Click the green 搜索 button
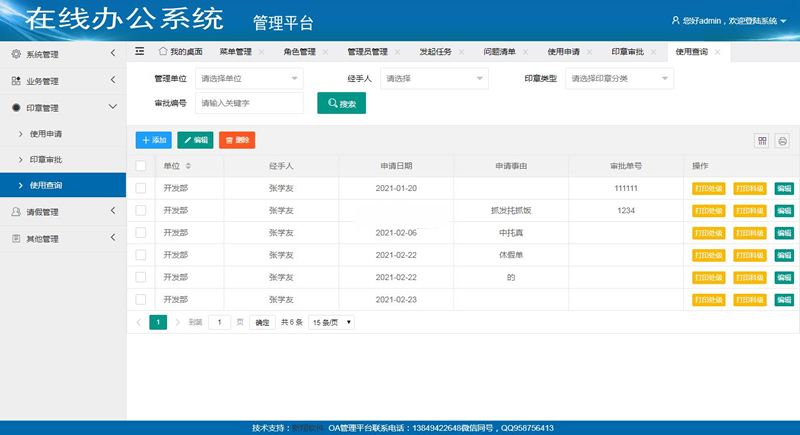 click(x=341, y=103)
